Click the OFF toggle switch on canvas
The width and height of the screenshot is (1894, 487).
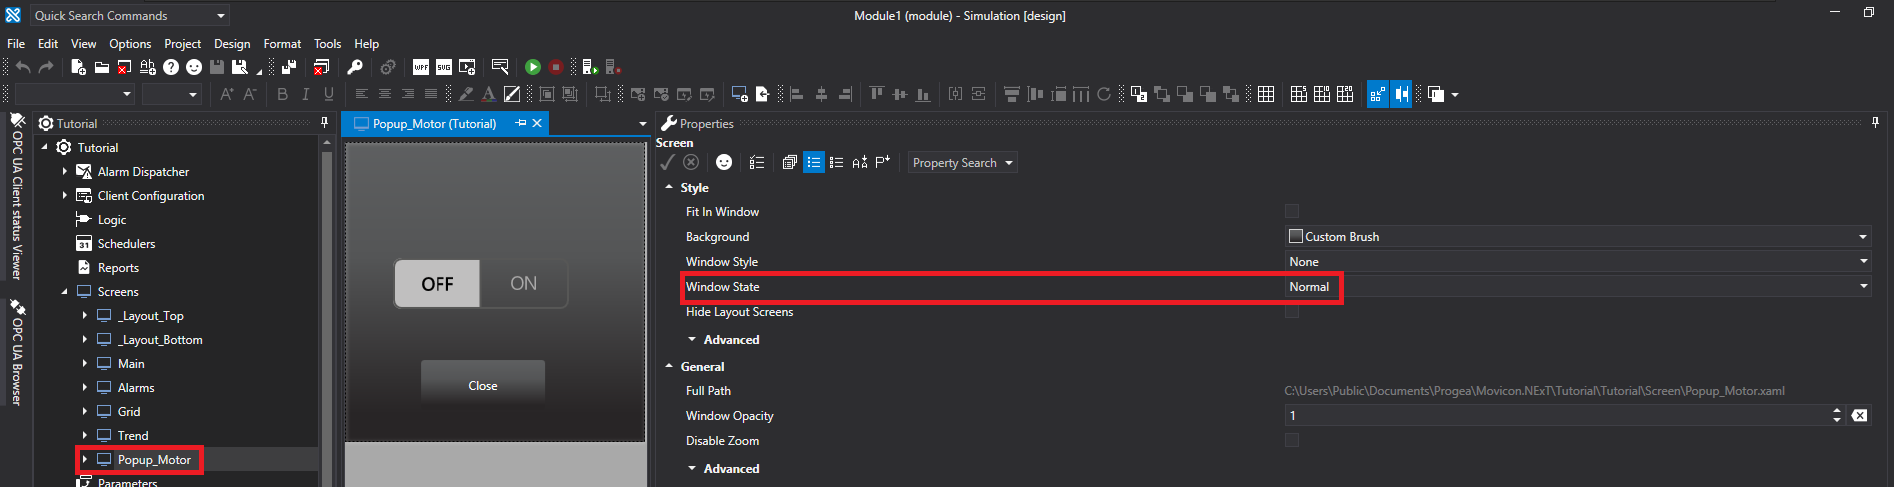[x=437, y=284]
